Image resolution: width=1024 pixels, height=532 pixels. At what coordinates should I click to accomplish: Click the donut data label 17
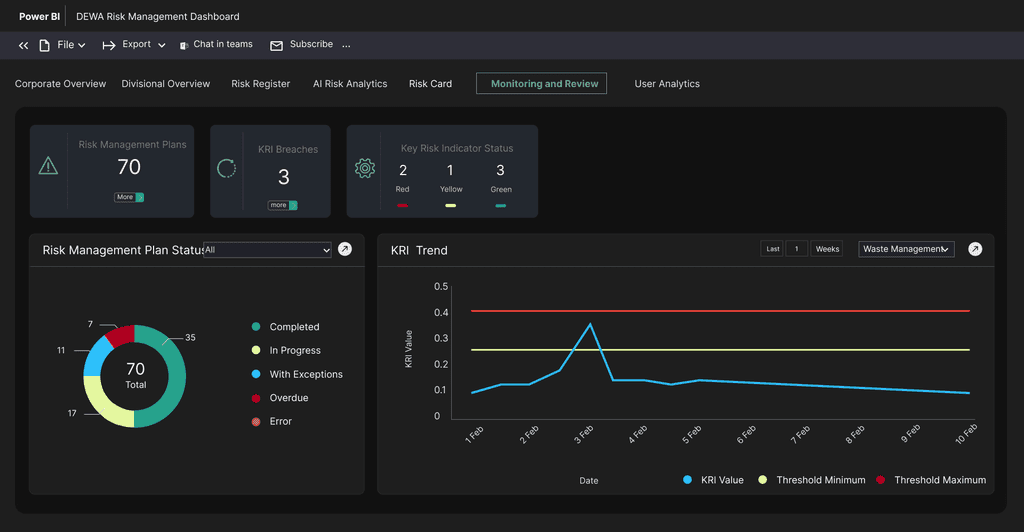[72, 413]
